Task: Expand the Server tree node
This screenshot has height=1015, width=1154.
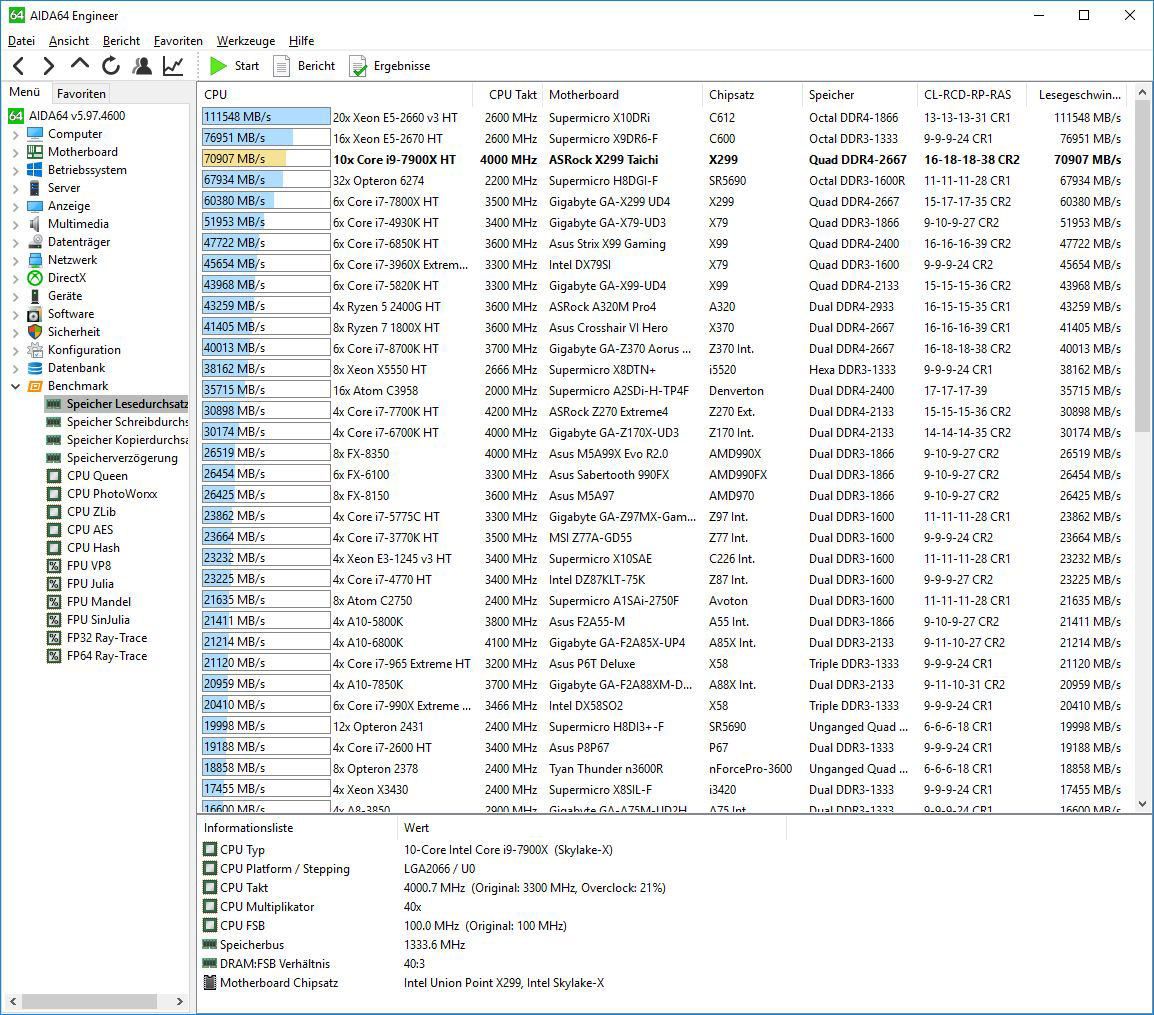Action: (x=15, y=188)
